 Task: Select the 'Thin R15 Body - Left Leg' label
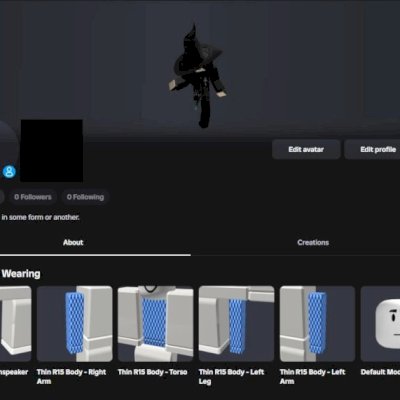231,376
